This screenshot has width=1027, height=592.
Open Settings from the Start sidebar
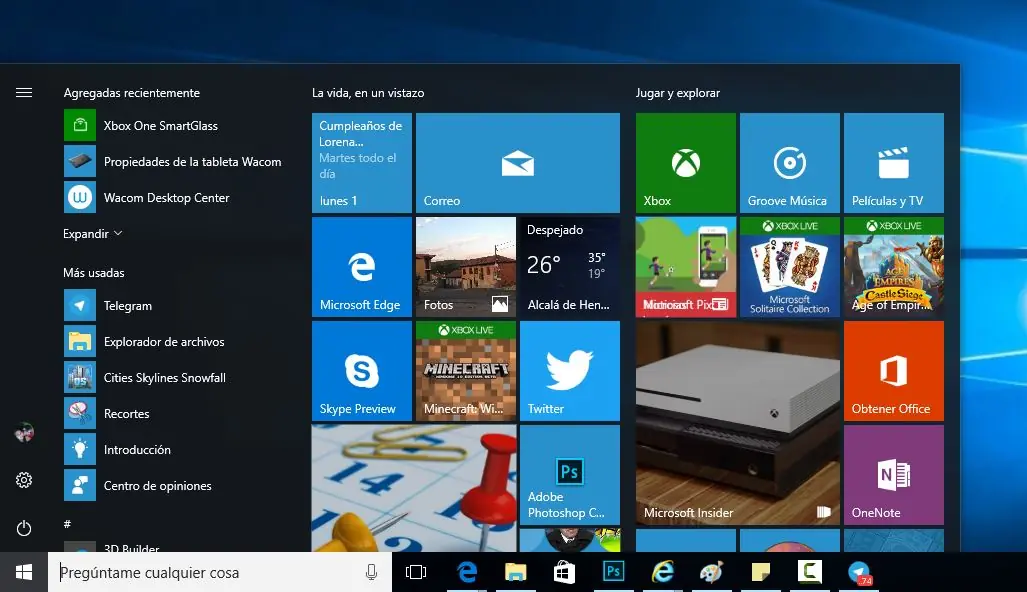pos(24,480)
